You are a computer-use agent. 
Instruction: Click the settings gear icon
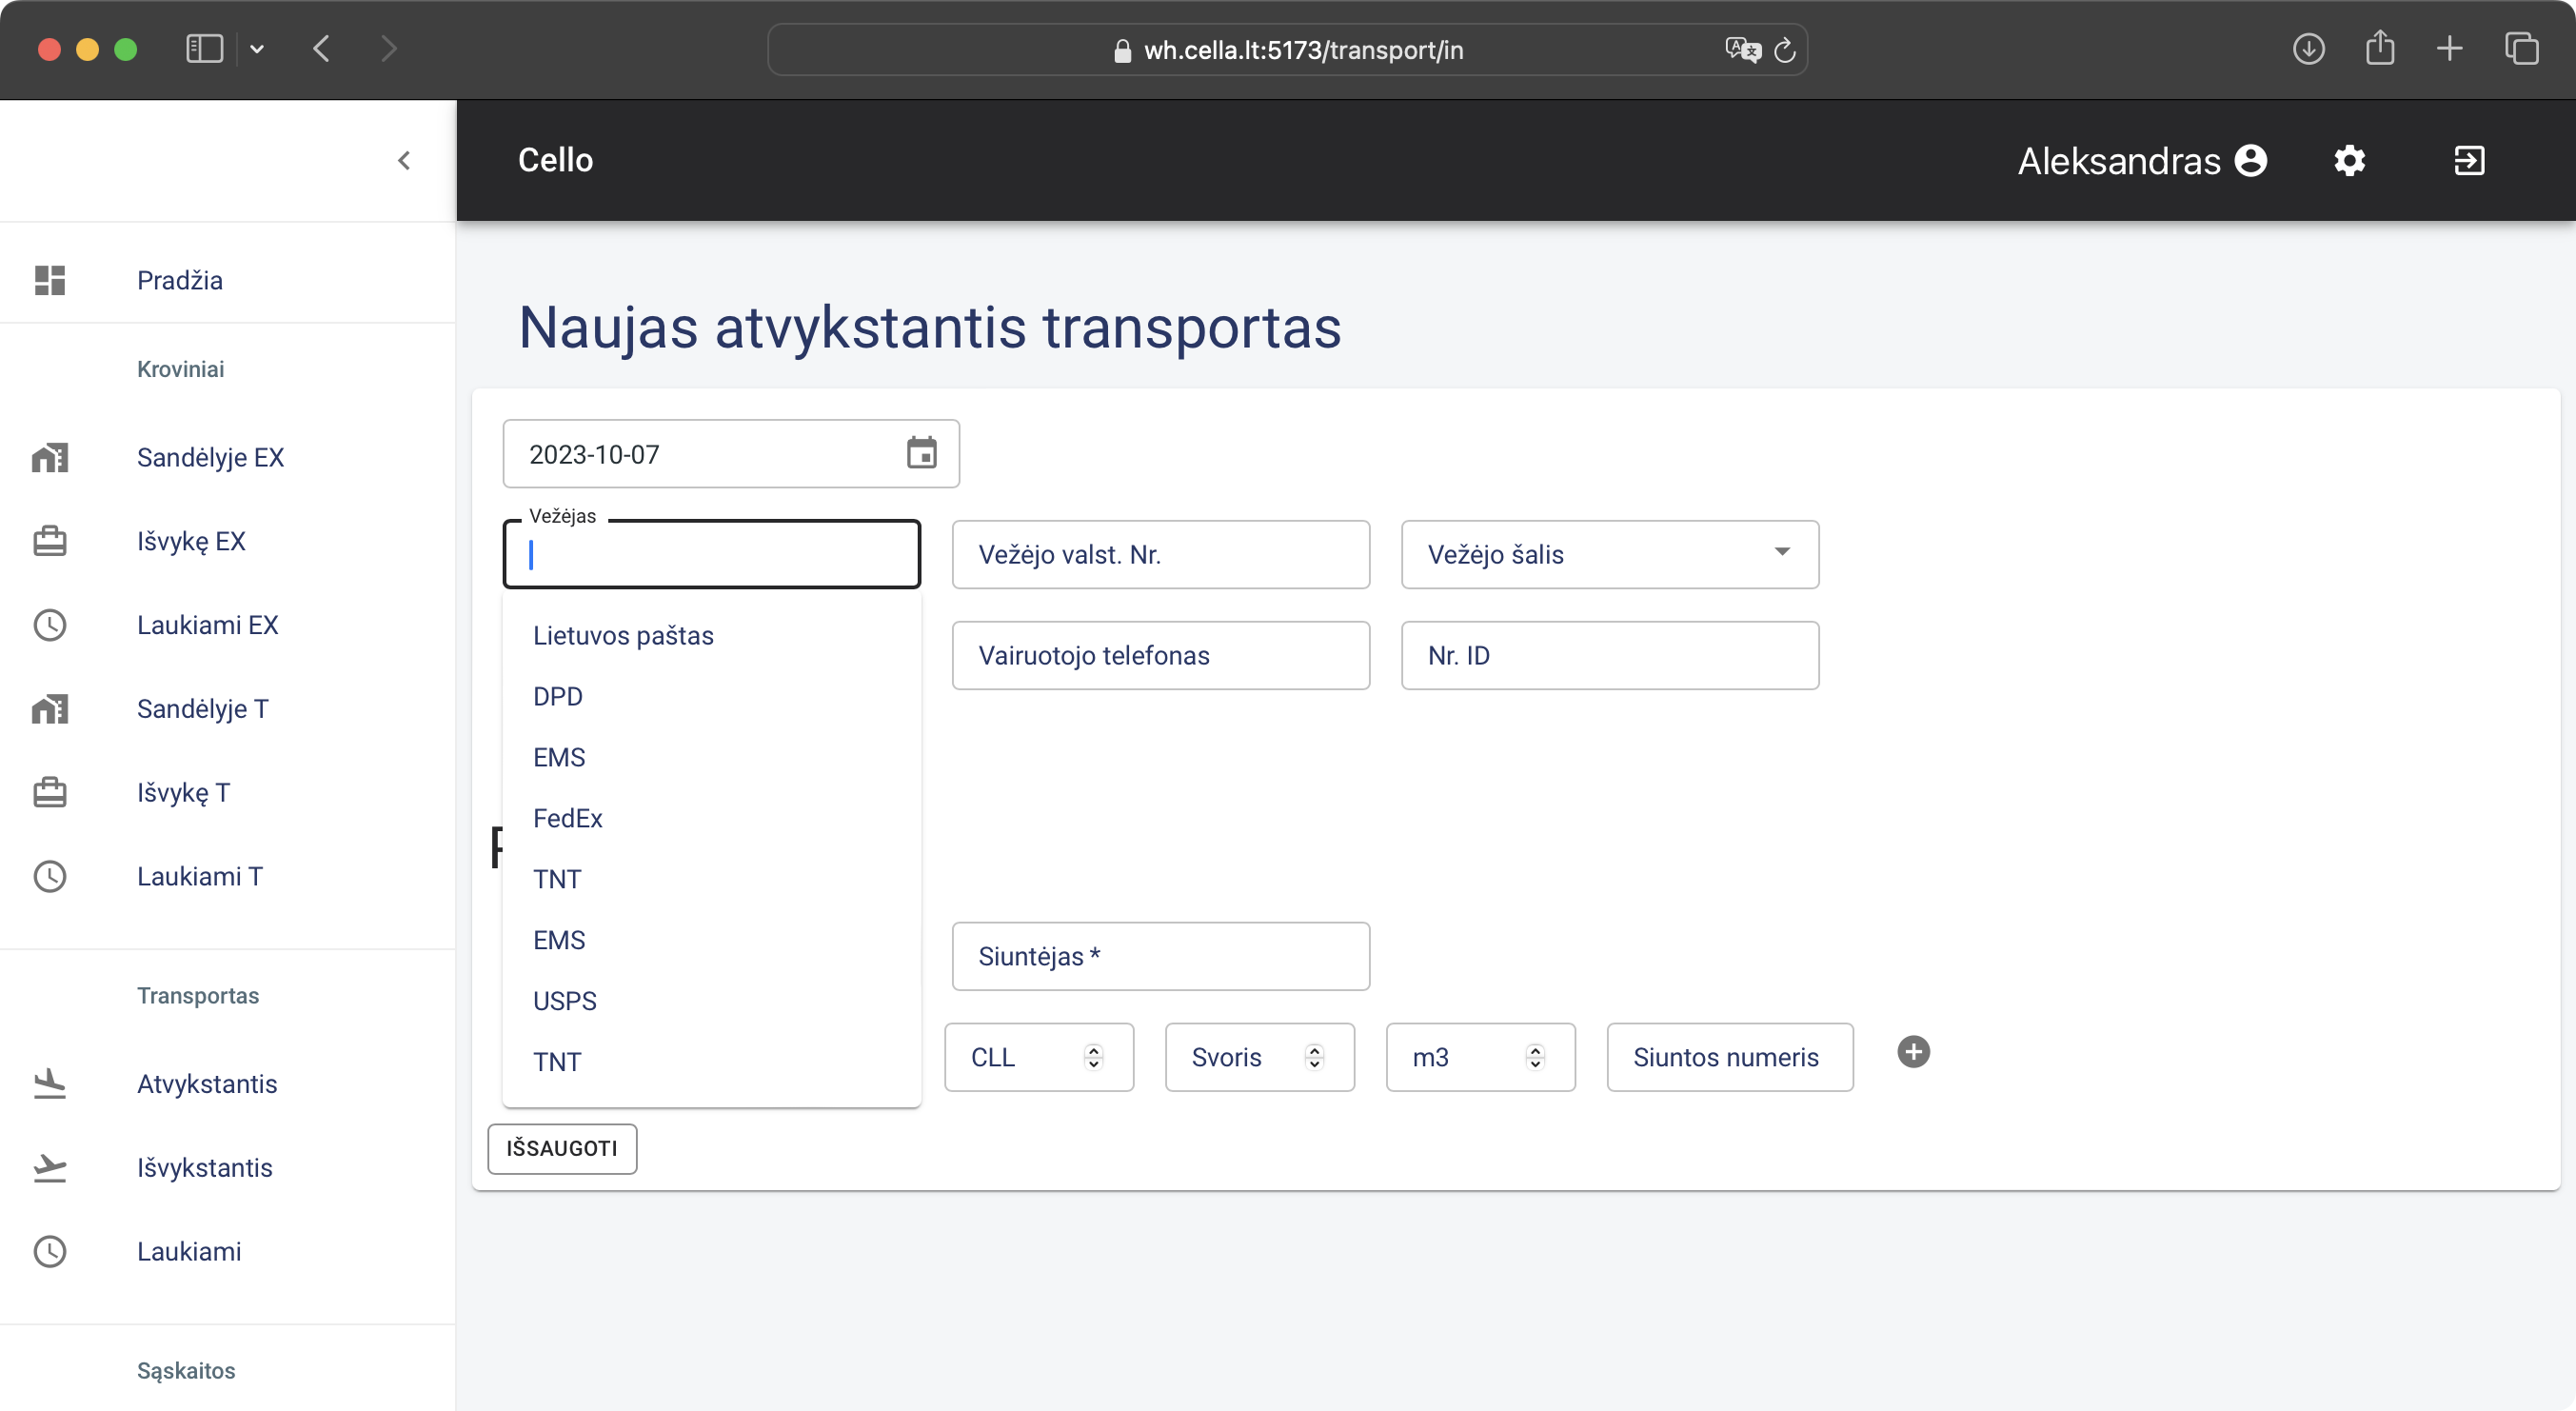point(2349,160)
